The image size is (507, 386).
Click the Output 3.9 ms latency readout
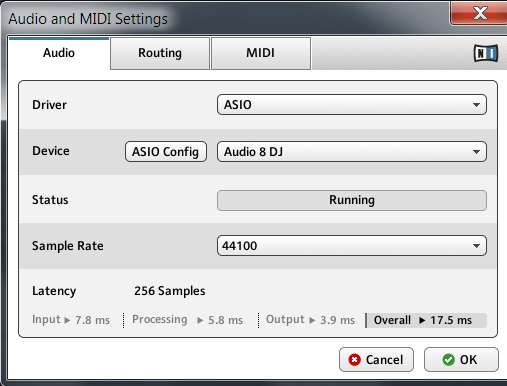(x=310, y=320)
